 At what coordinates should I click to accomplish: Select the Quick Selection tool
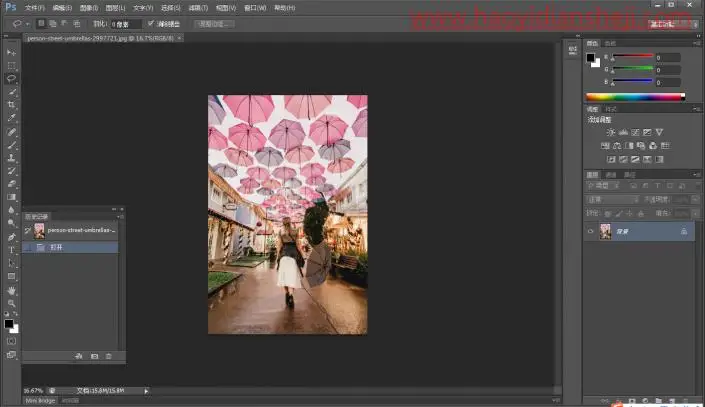pyautogui.click(x=11, y=92)
